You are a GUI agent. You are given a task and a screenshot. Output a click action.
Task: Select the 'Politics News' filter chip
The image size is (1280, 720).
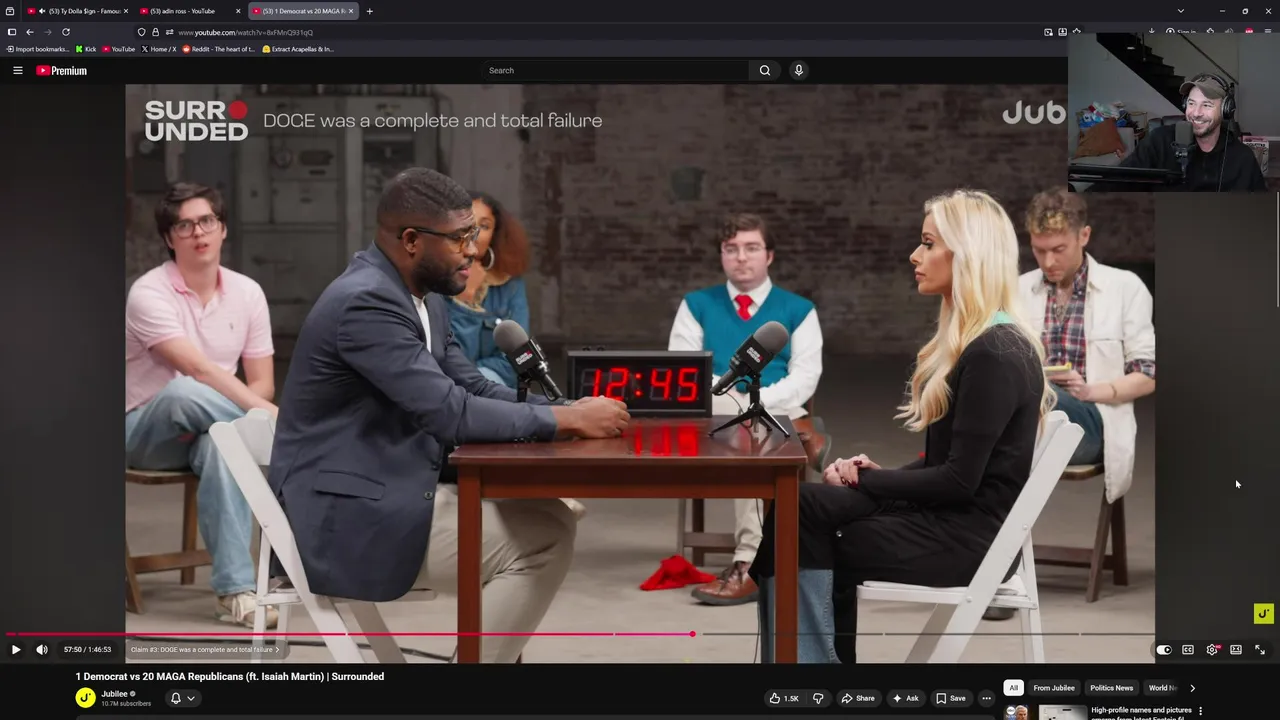[1111, 688]
